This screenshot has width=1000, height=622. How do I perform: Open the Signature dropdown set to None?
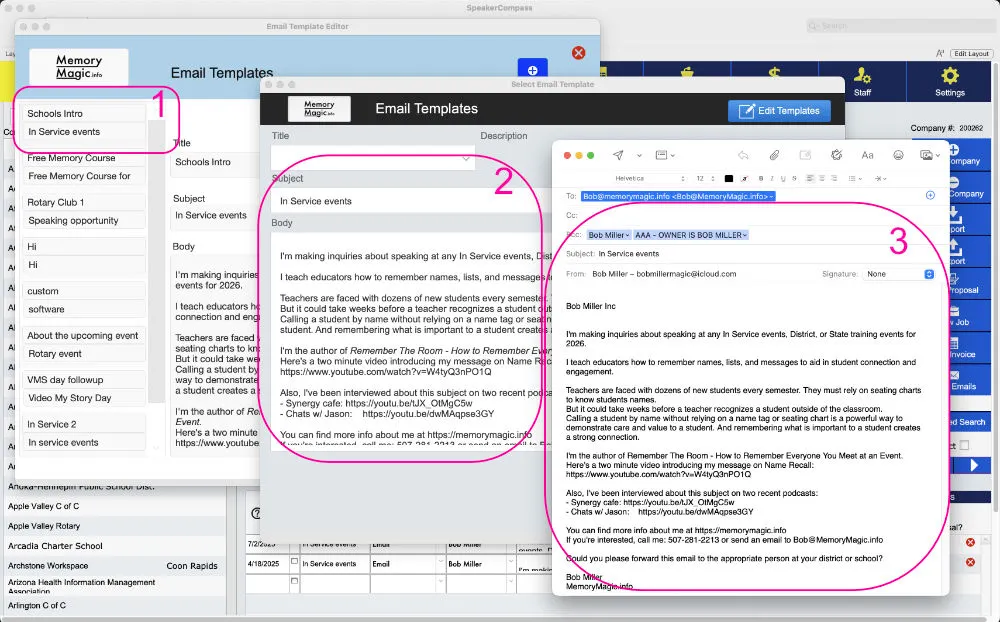point(899,274)
